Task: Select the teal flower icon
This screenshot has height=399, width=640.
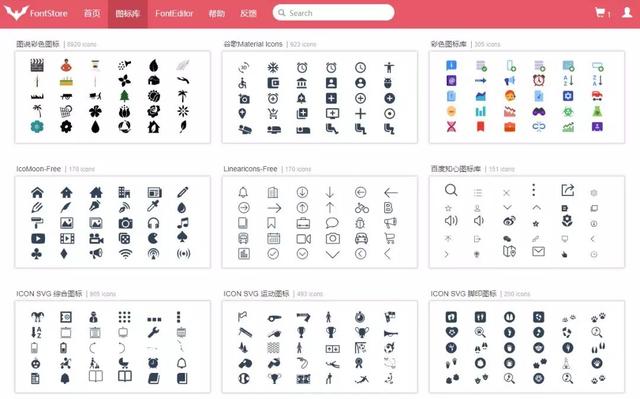Action: point(37,127)
